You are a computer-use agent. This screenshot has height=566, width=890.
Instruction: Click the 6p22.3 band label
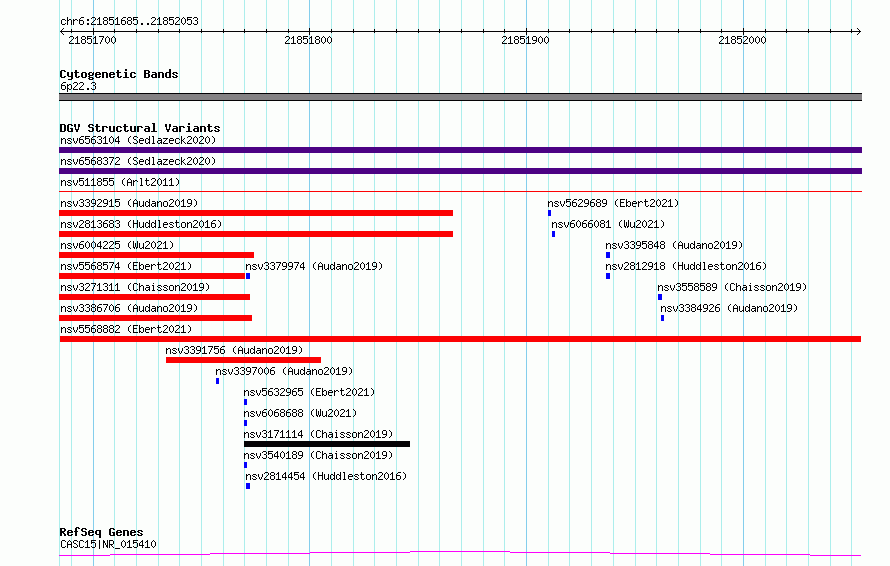(x=78, y=86)
